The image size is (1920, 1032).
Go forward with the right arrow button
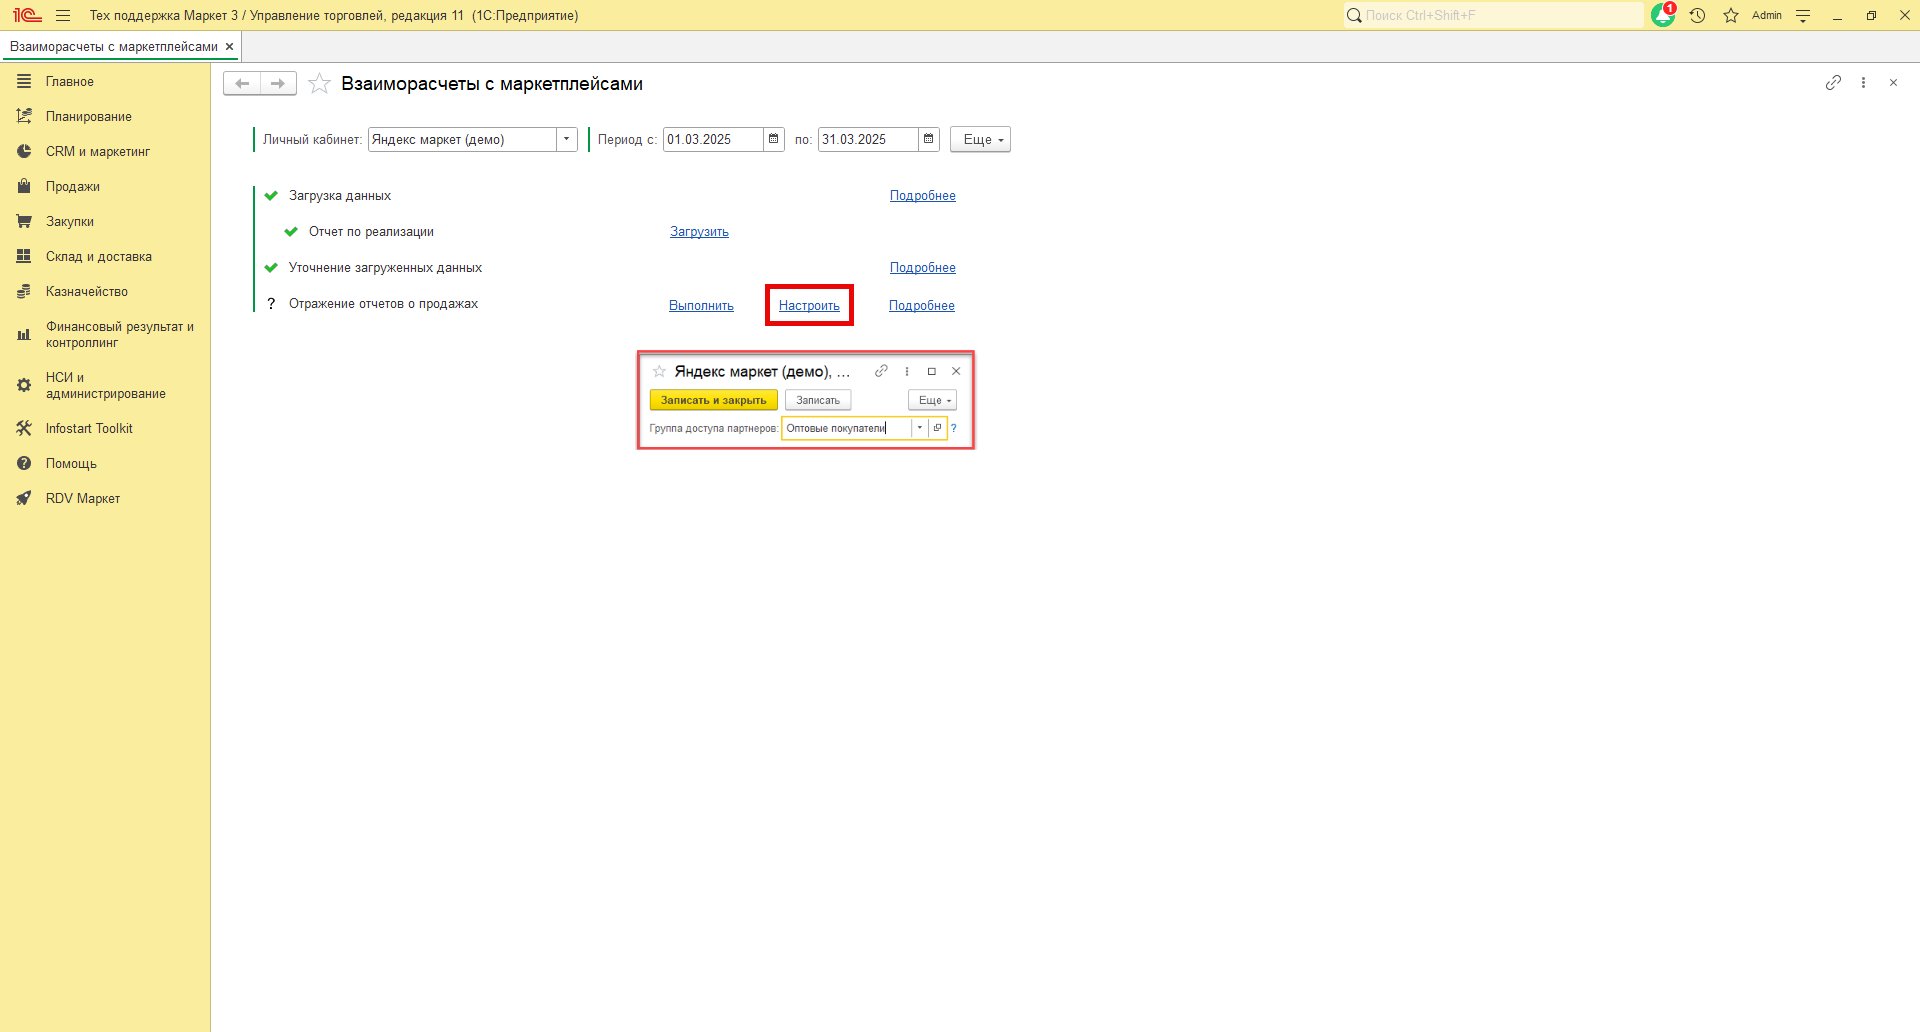coord(278,83)
